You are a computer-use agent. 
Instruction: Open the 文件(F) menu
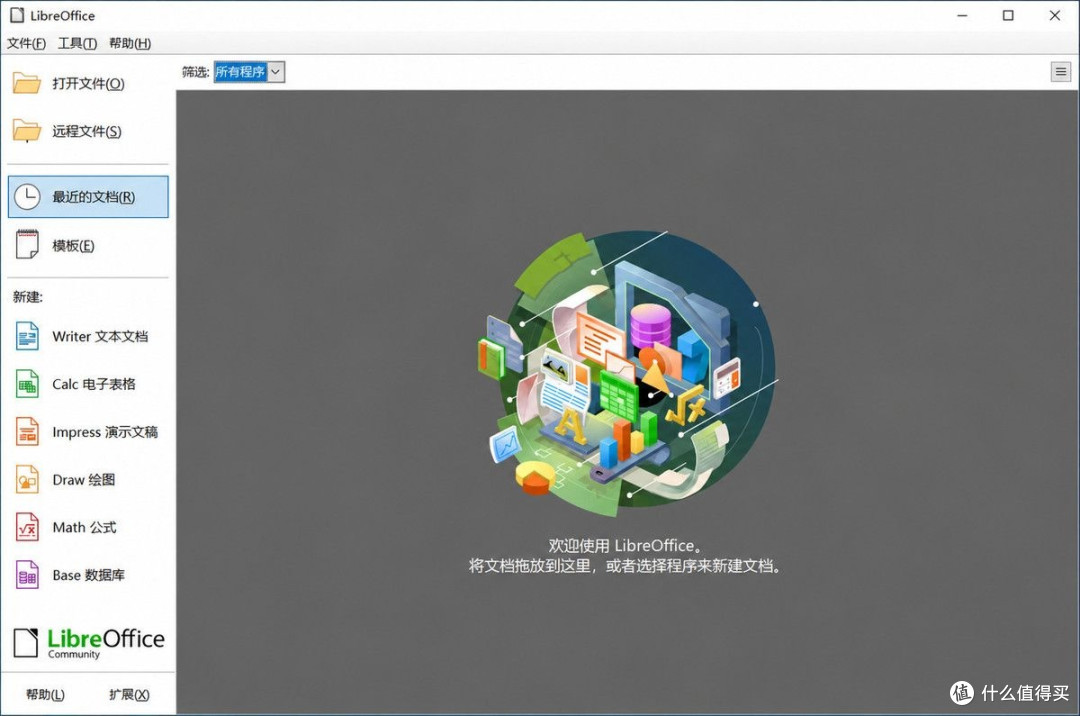tap(26, 43)
